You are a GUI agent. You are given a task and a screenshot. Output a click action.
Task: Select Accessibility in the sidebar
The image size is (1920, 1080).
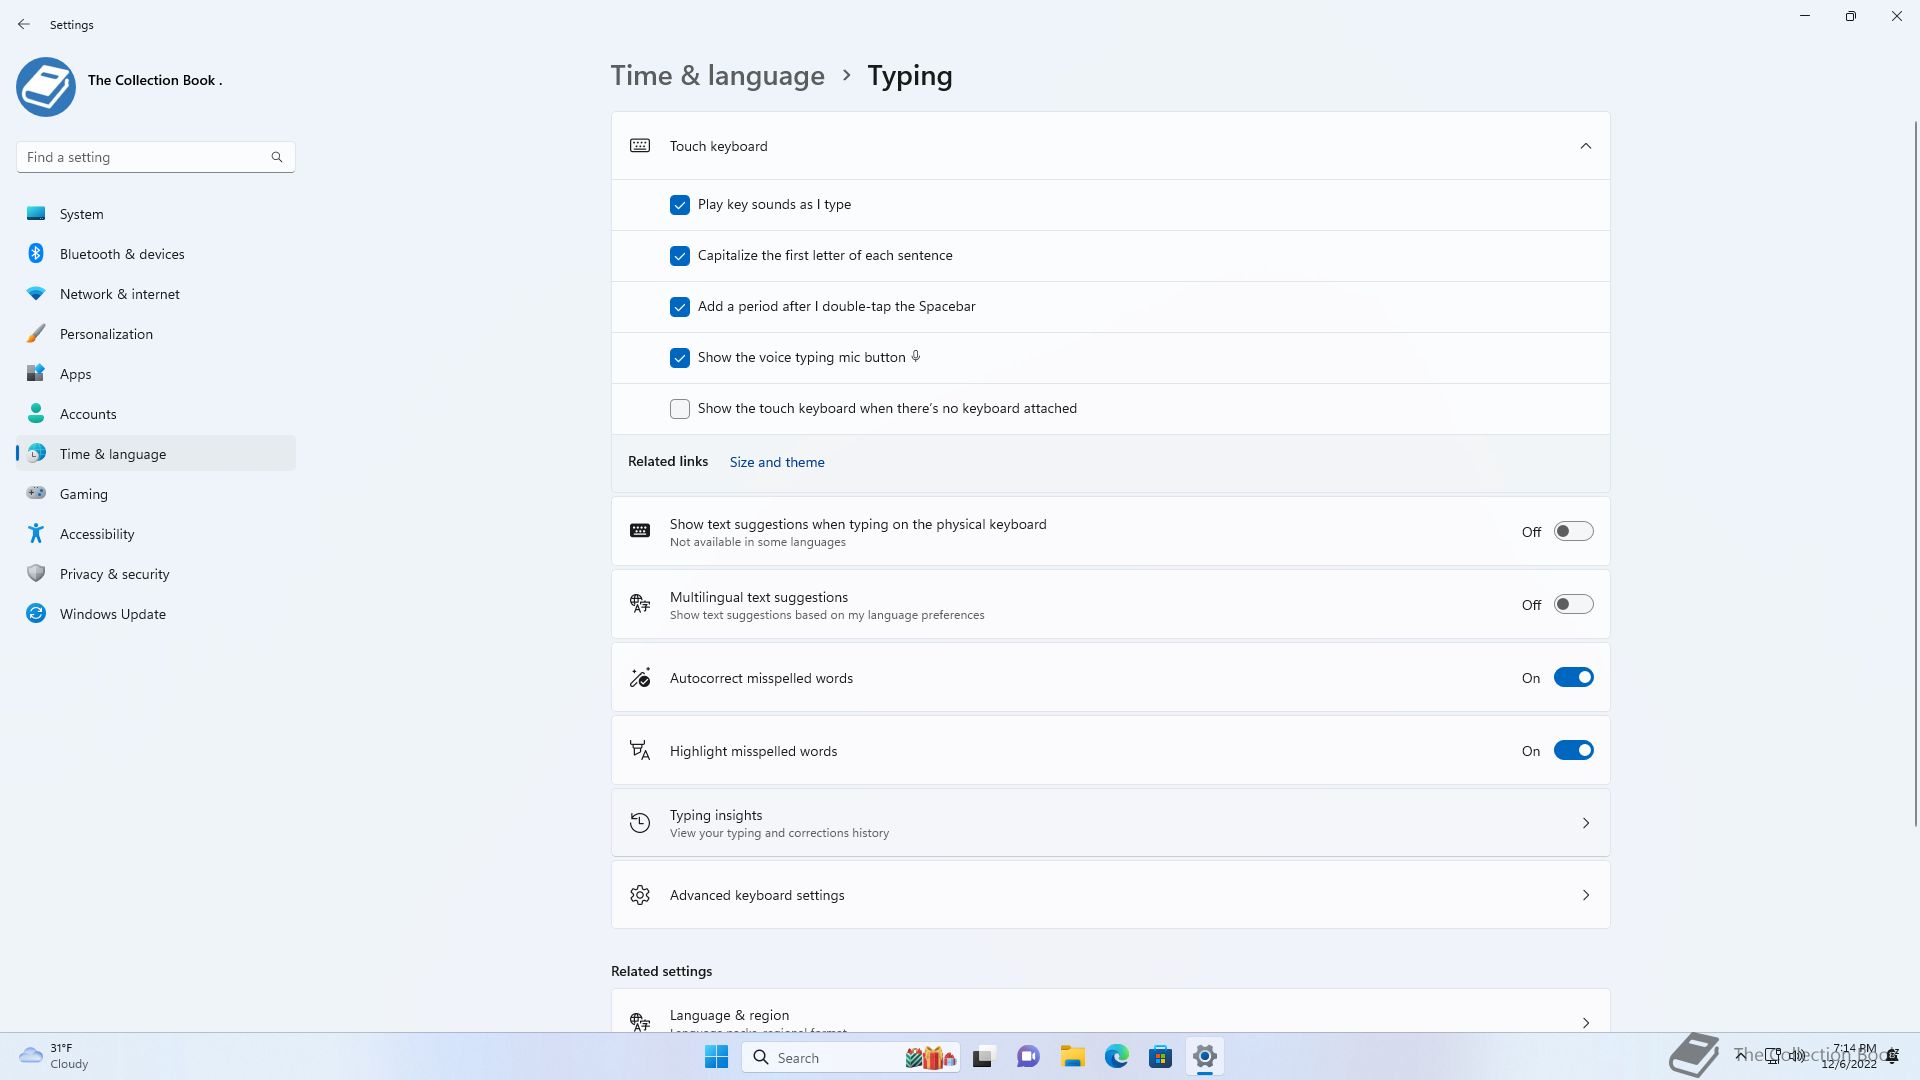pos(97,534)
